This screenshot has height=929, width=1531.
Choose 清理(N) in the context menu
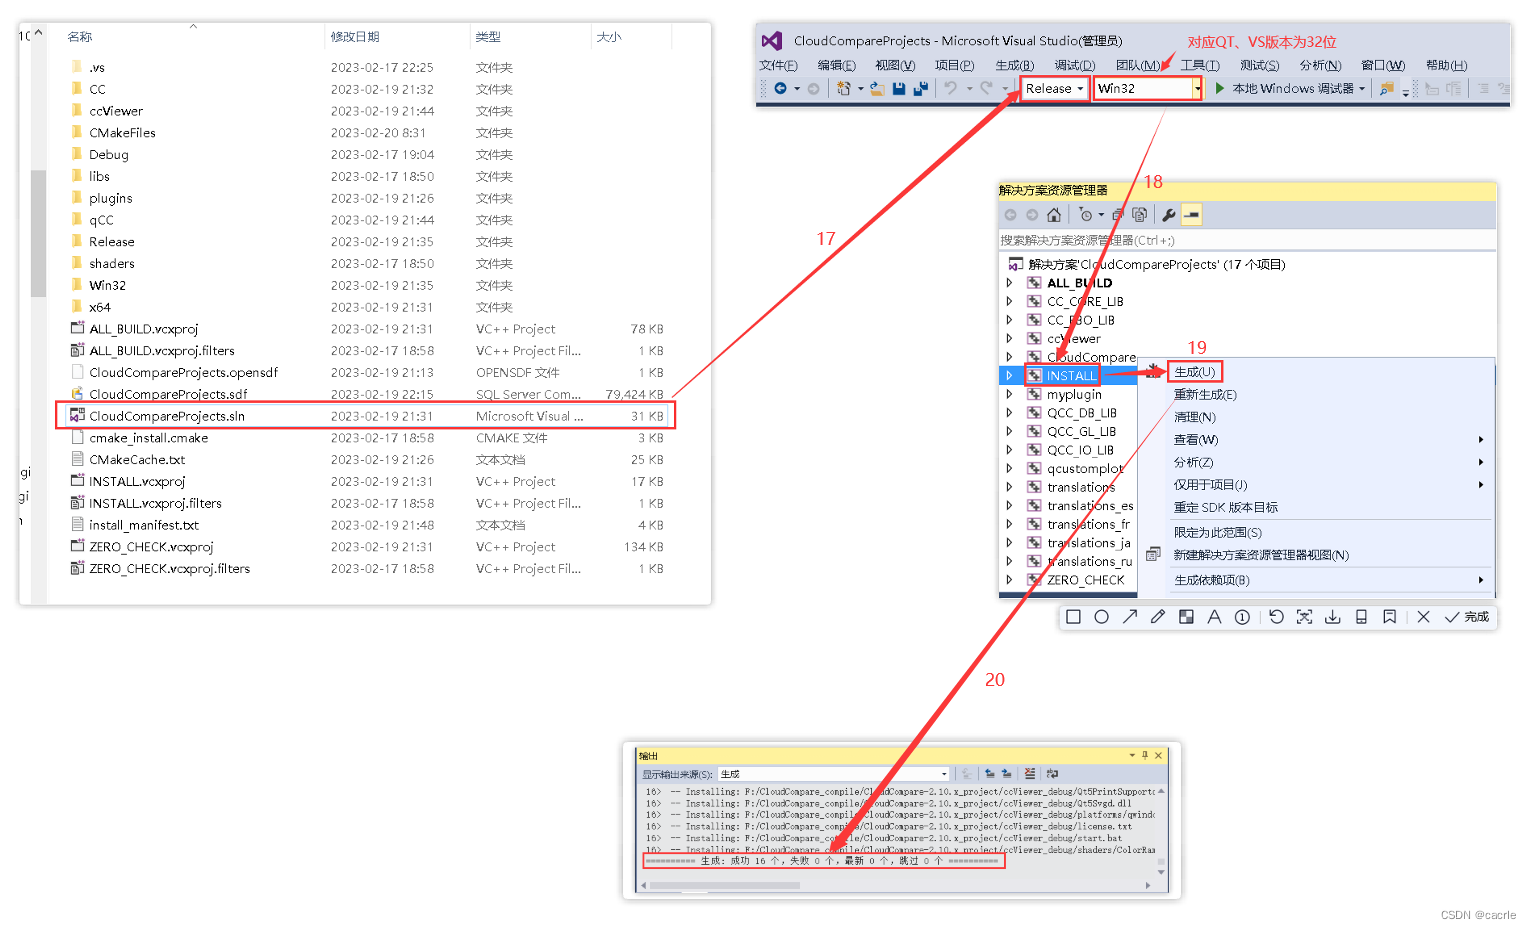[x=1195, y=417]
